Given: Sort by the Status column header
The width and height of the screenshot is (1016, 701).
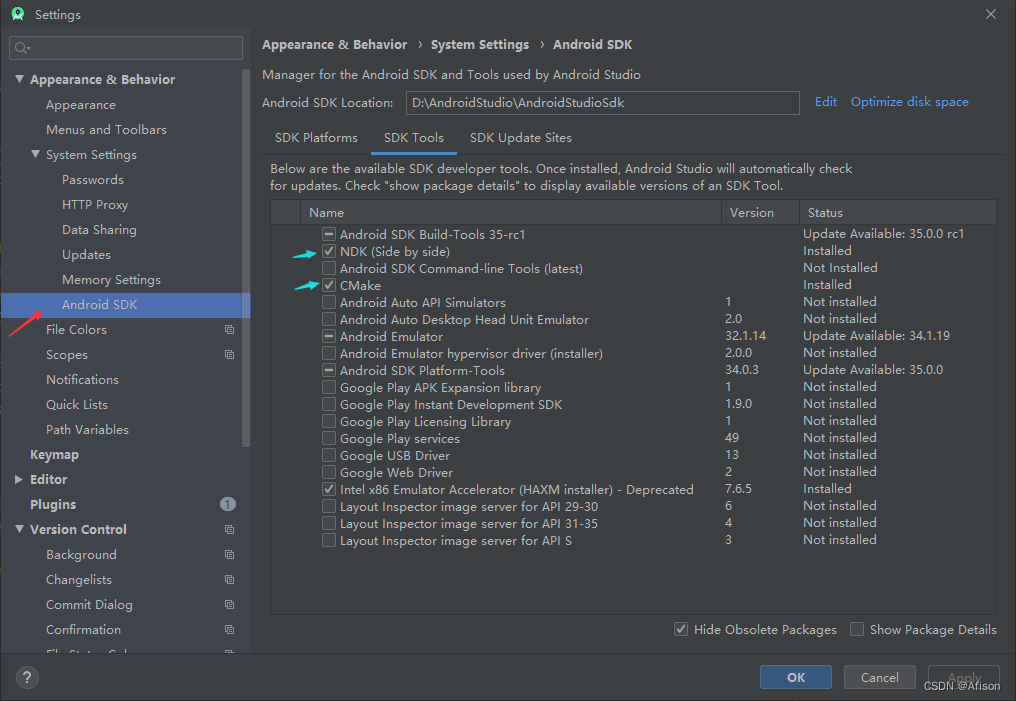Looking at the screenshot, I should click(898, 213).
